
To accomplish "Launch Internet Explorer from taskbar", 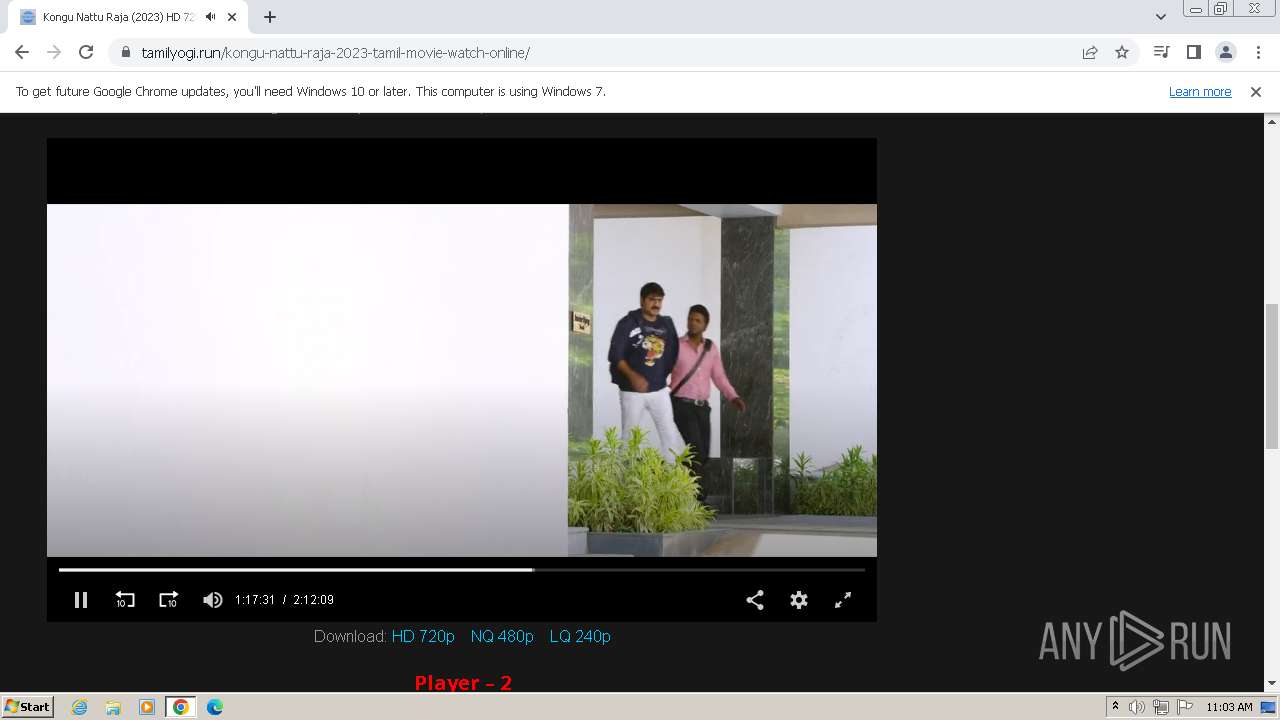I will coord(80,707).
